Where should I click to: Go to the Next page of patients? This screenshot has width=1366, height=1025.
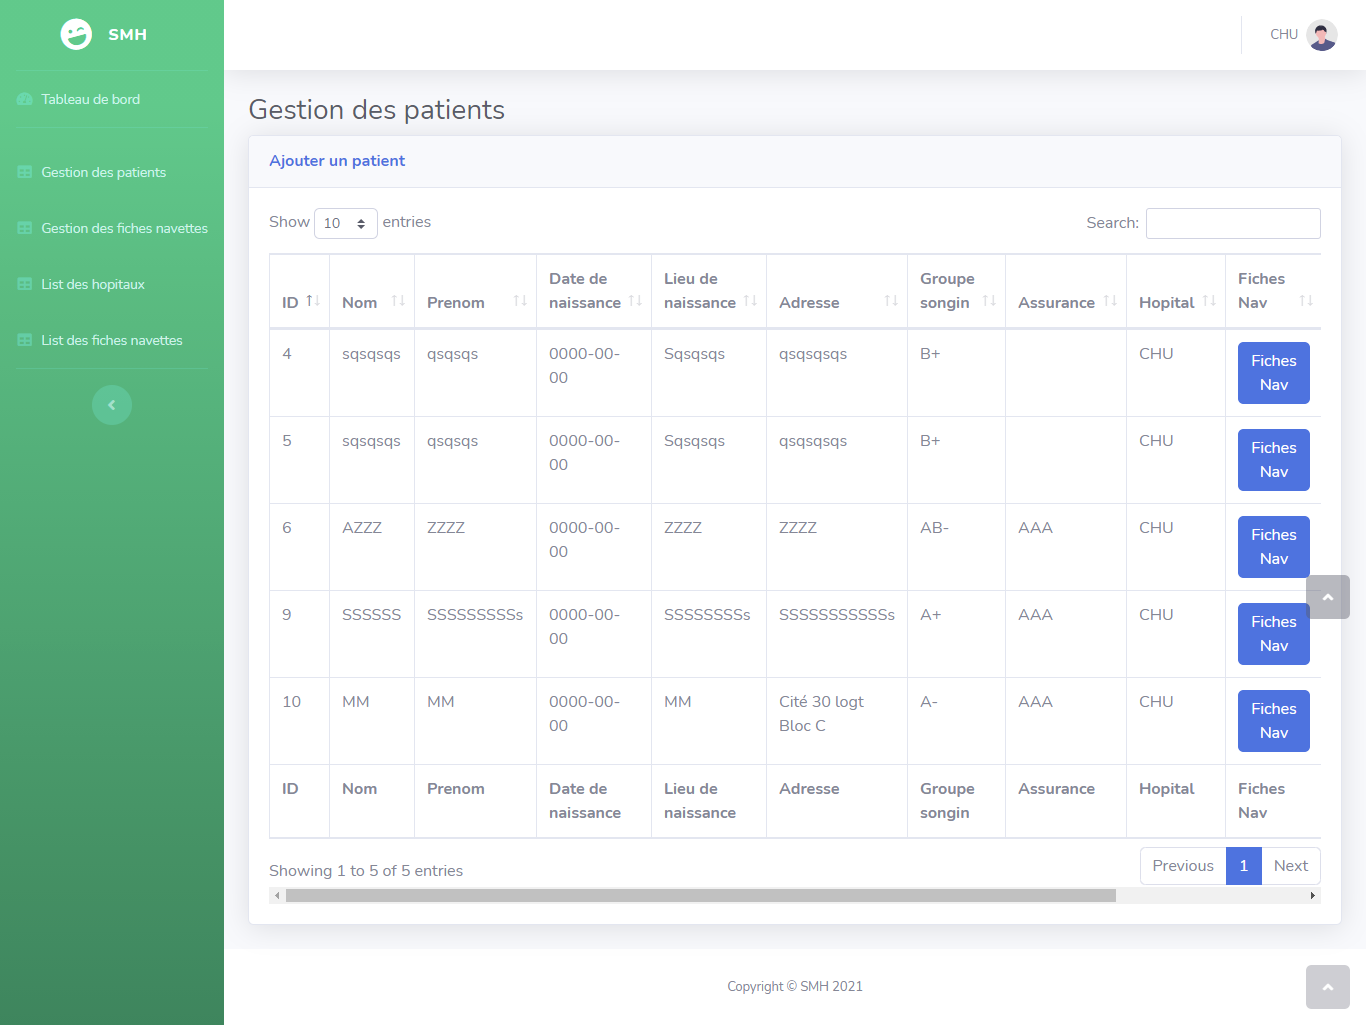[1291, 865]
